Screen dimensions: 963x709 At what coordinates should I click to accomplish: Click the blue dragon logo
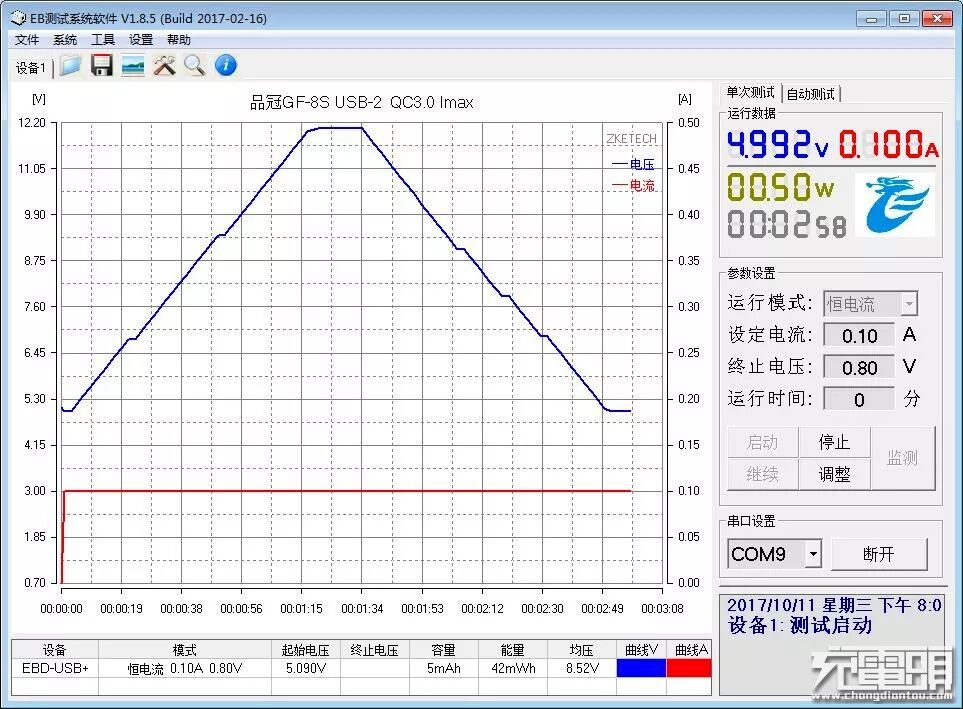895,204
